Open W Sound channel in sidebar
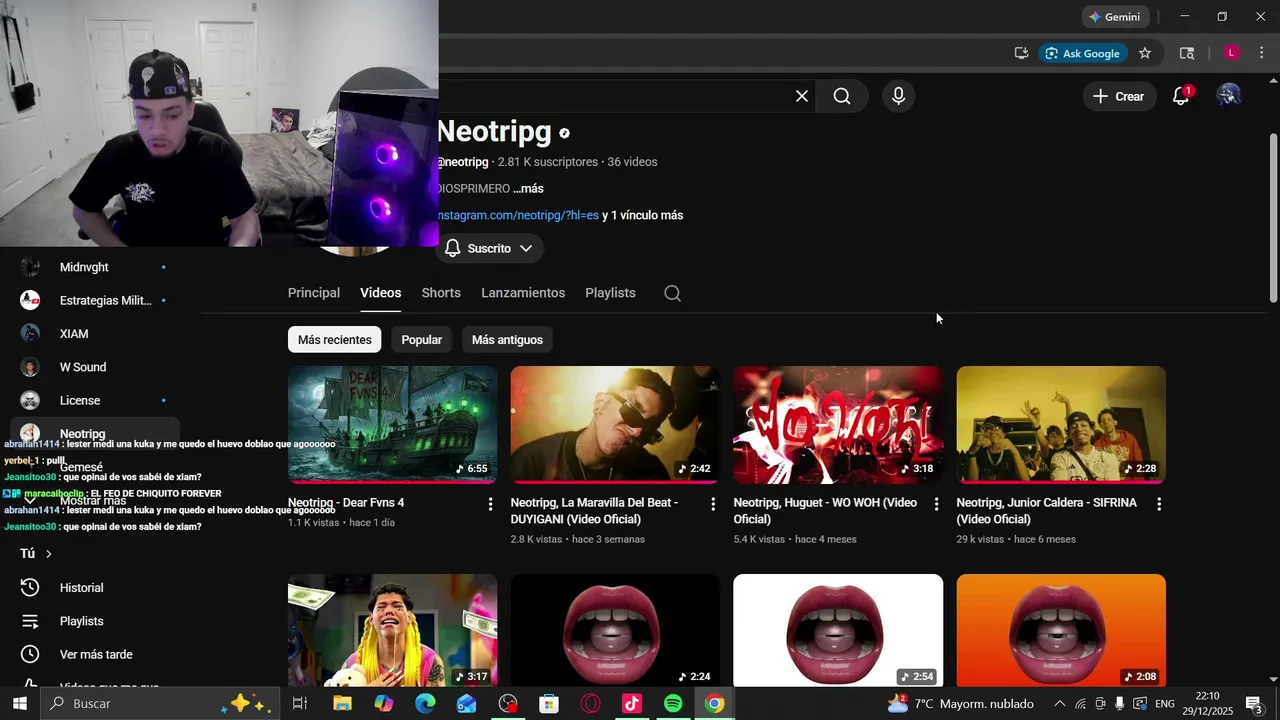1280x720 pixels. pyautogui.click(x=95, y=367)
